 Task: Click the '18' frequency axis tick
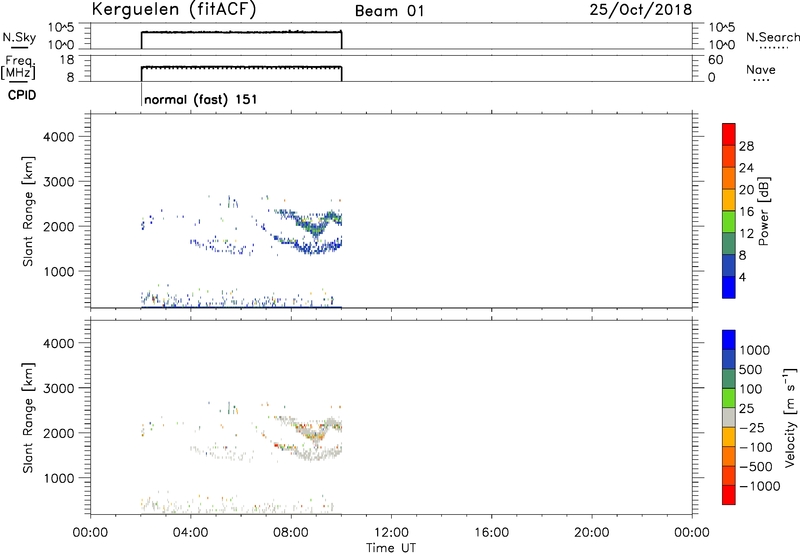[x=68, y=60]
